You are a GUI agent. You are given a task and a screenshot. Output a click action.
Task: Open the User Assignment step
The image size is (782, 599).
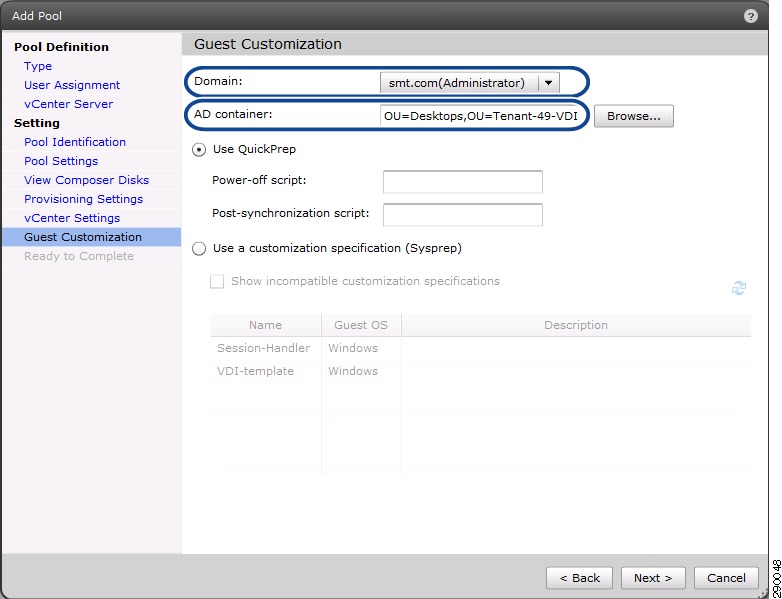point(72,85)
